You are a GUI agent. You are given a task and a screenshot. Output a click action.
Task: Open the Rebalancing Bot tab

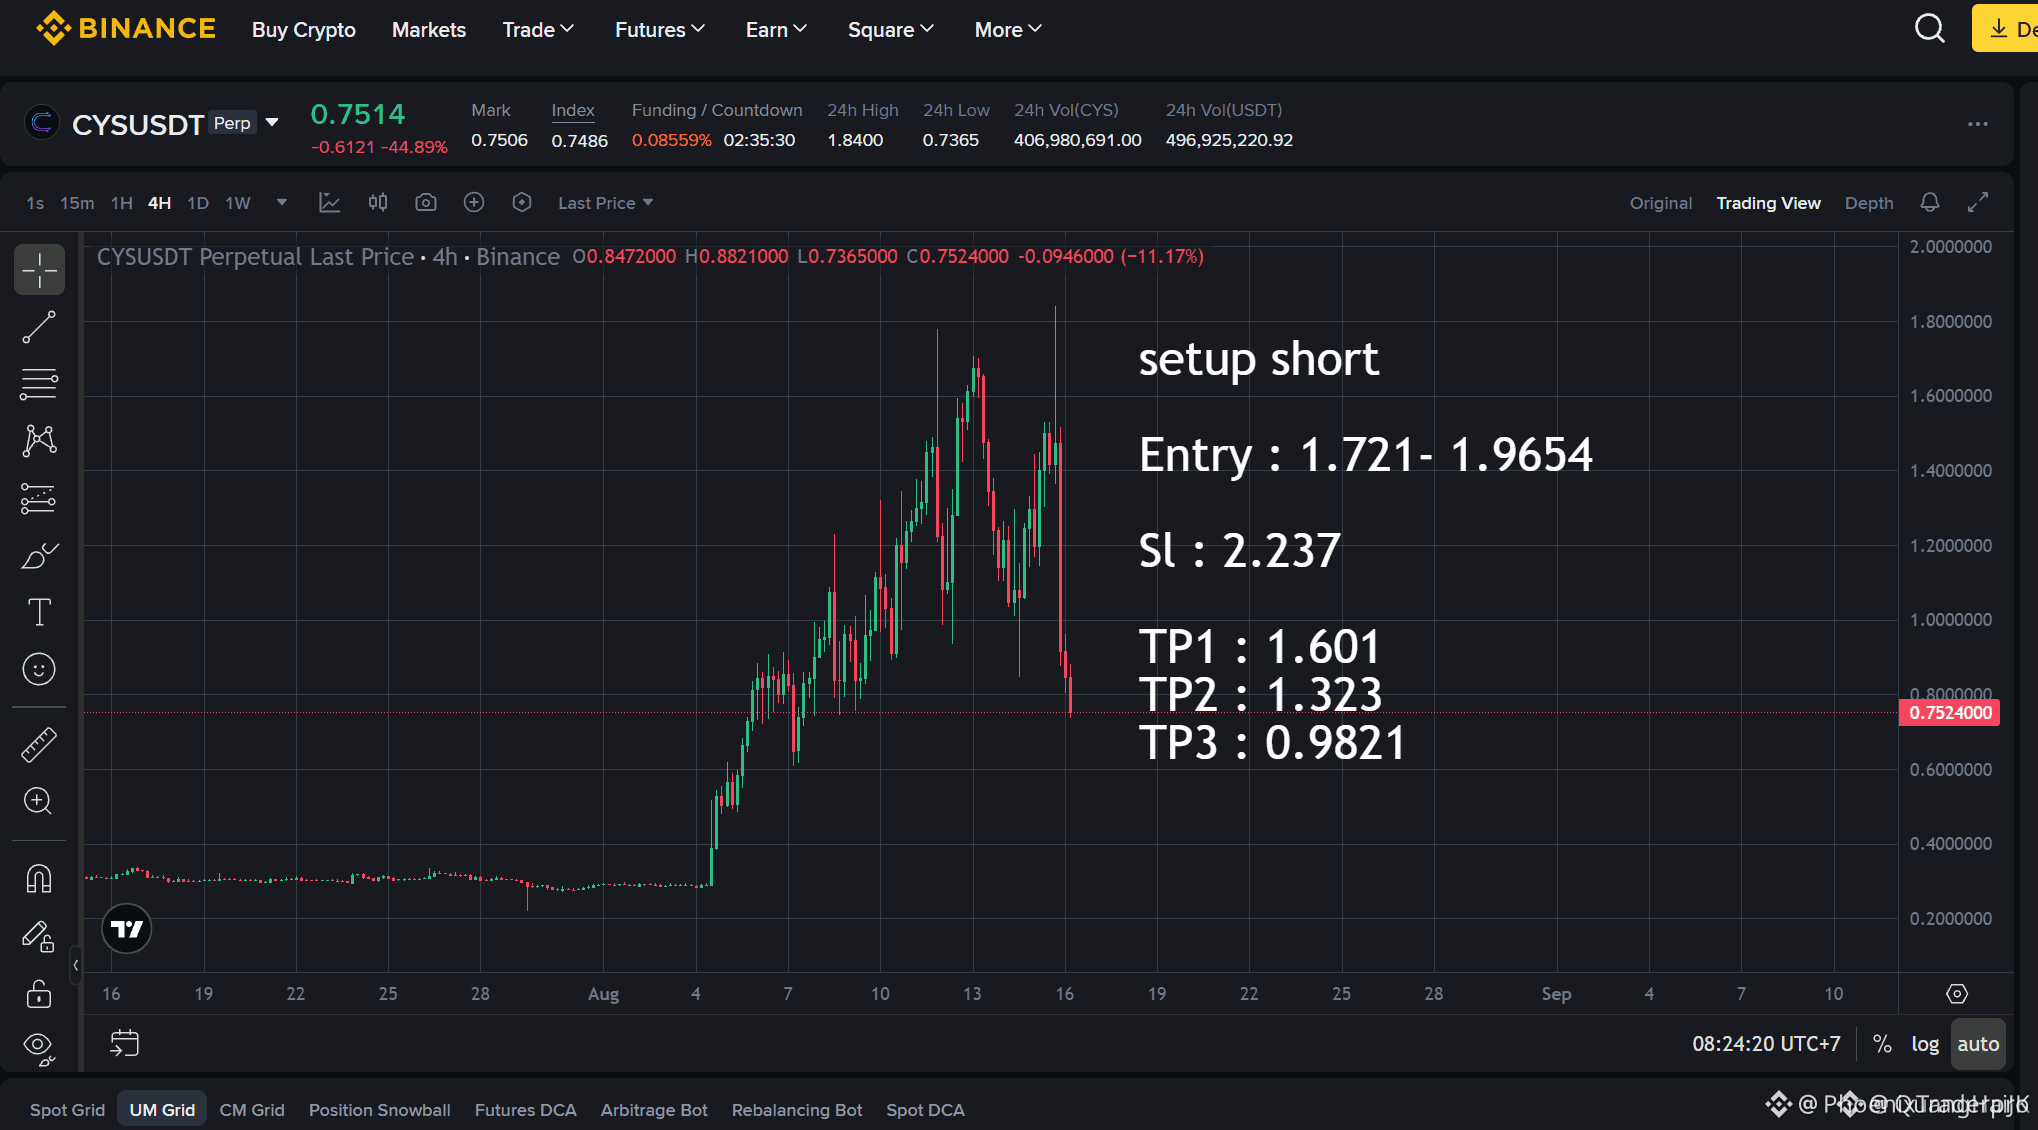click(x=797, y=1110)
